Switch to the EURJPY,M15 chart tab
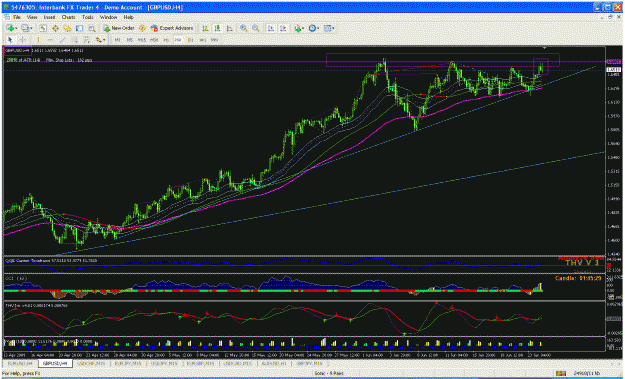Image resolution: width=625 pixels, height=379 pixels. point(128,363)
